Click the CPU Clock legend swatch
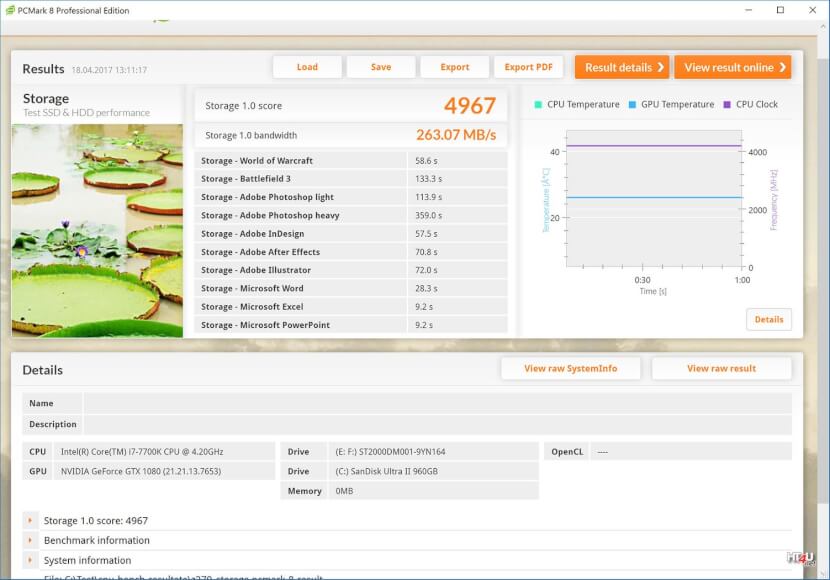Viewport: 830px width, 580px height. 727,104
